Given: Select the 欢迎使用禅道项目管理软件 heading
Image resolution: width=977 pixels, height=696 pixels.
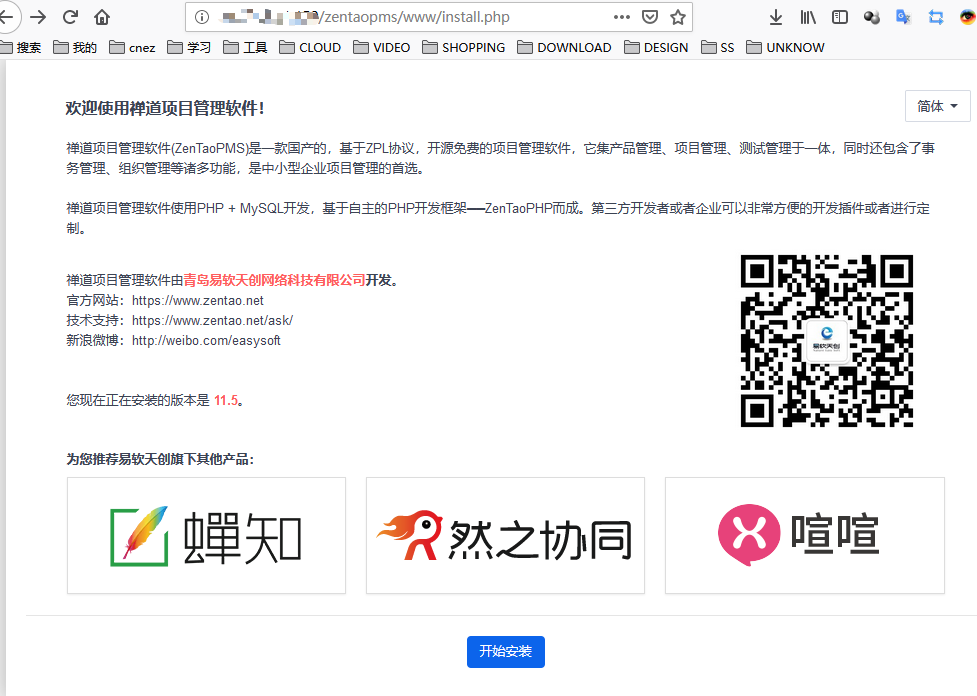Looking at the screenshot, I should (165, 108).
